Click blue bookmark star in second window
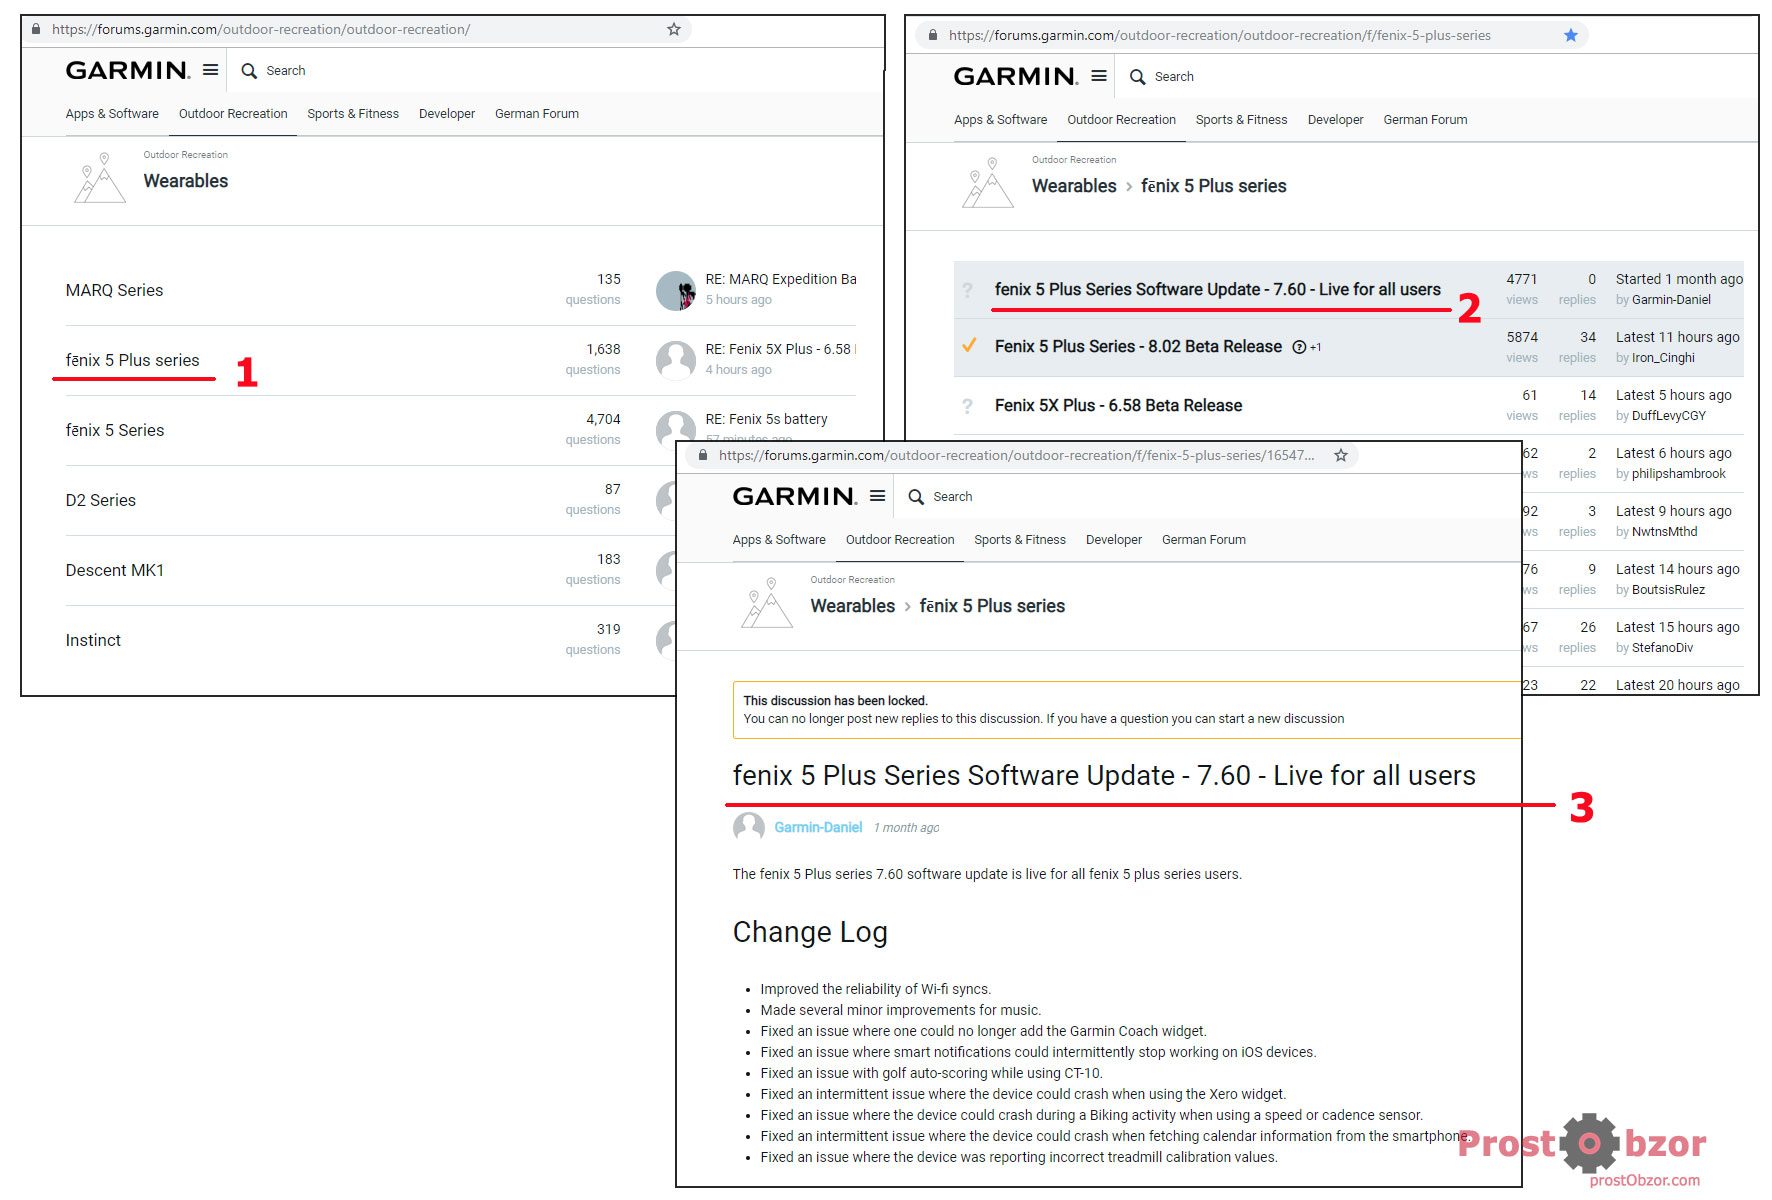Viewport: 1772px width, 1200px height. point(1571,35)
